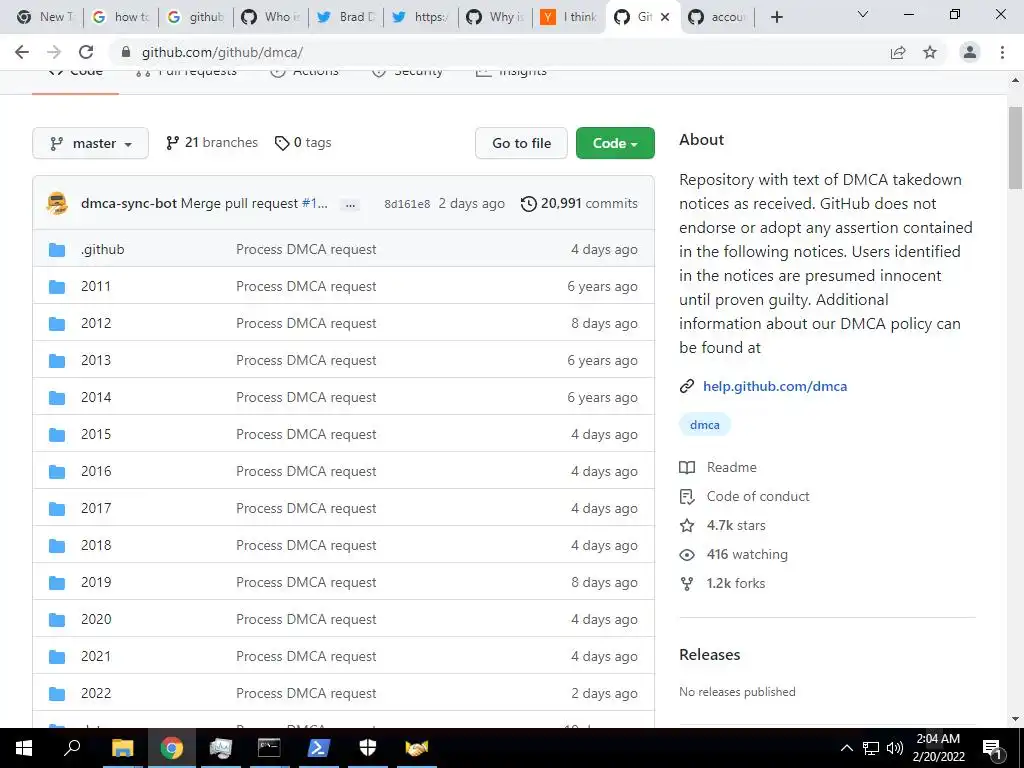Switch to the Code tab

(76, 71)
